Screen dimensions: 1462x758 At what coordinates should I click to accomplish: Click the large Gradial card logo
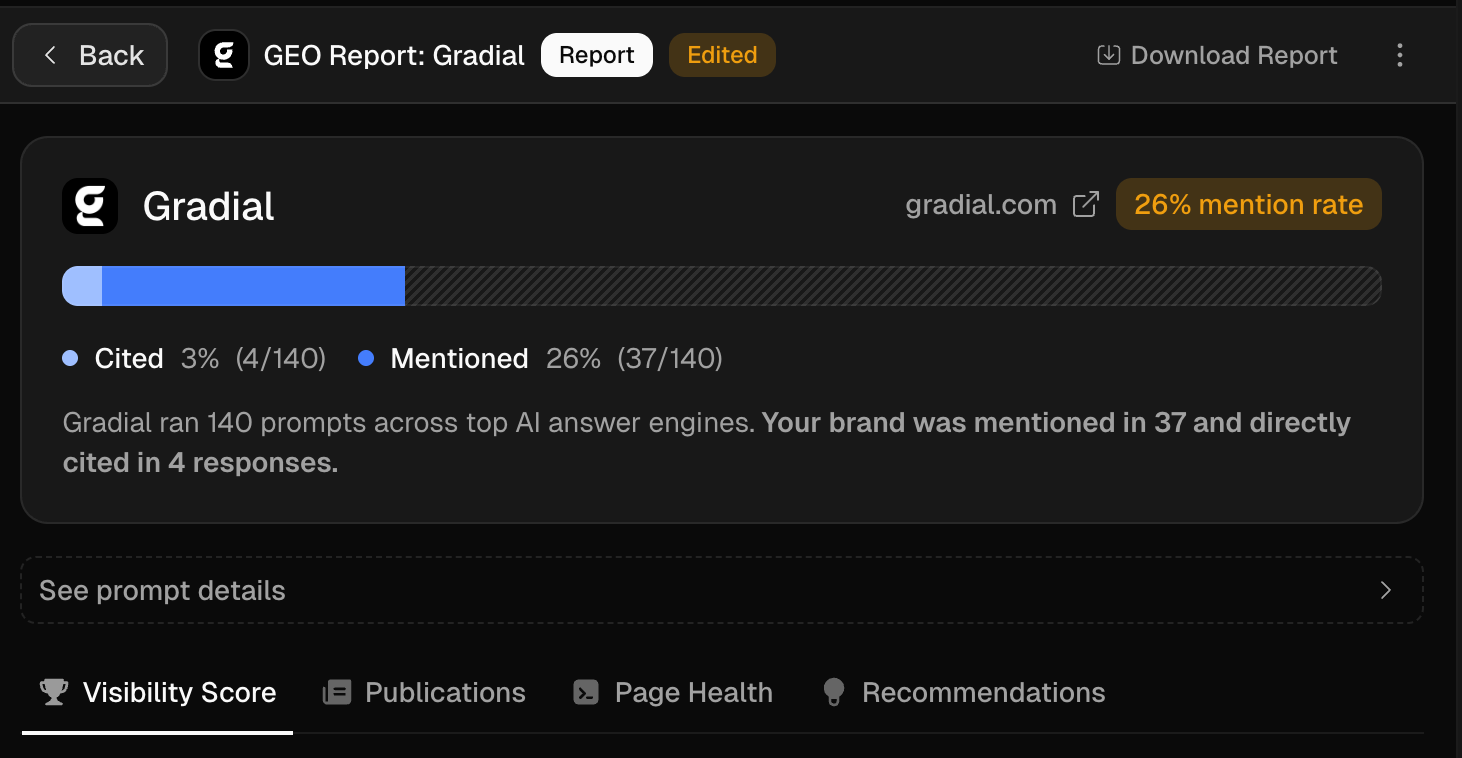(x=90, y=206)
